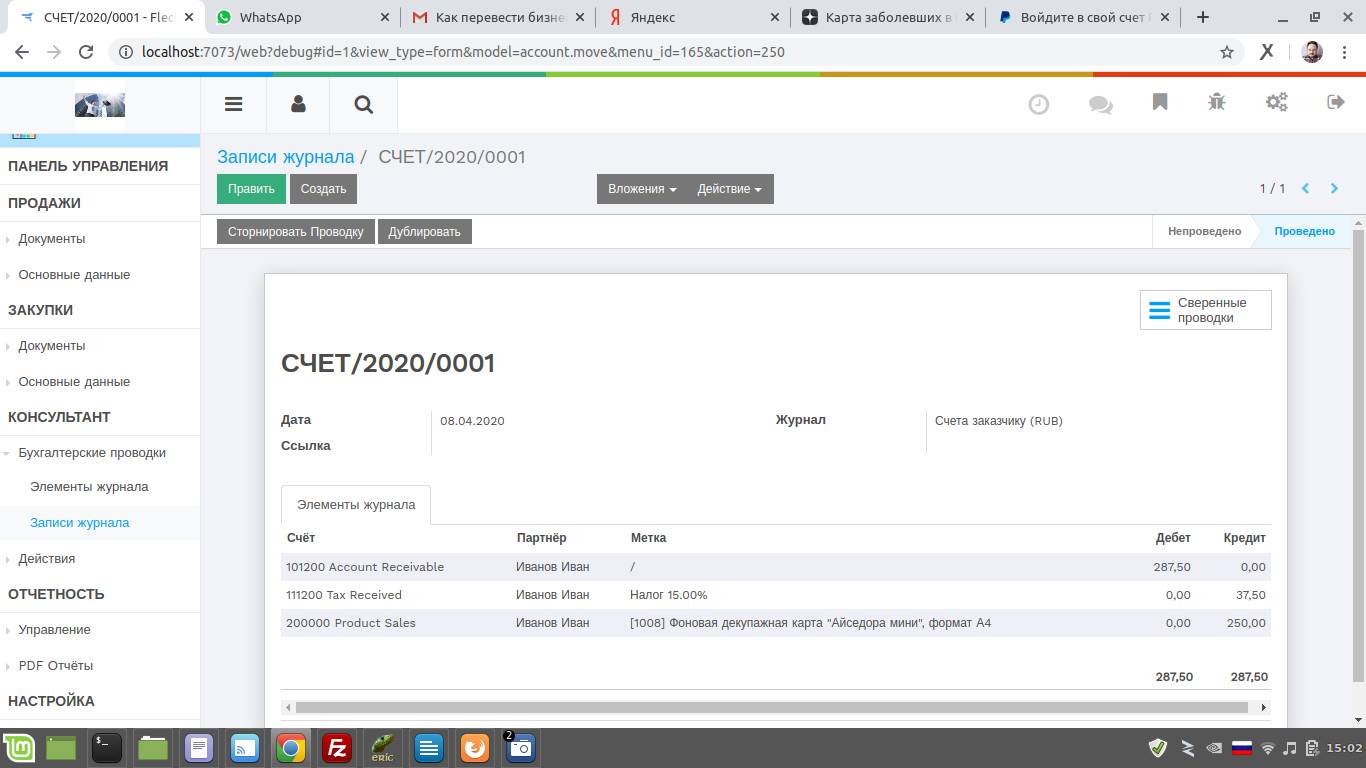Viewport: 1366px width, 768px height.
Task: Open the settings gears icon
Action: (1277, 103)
